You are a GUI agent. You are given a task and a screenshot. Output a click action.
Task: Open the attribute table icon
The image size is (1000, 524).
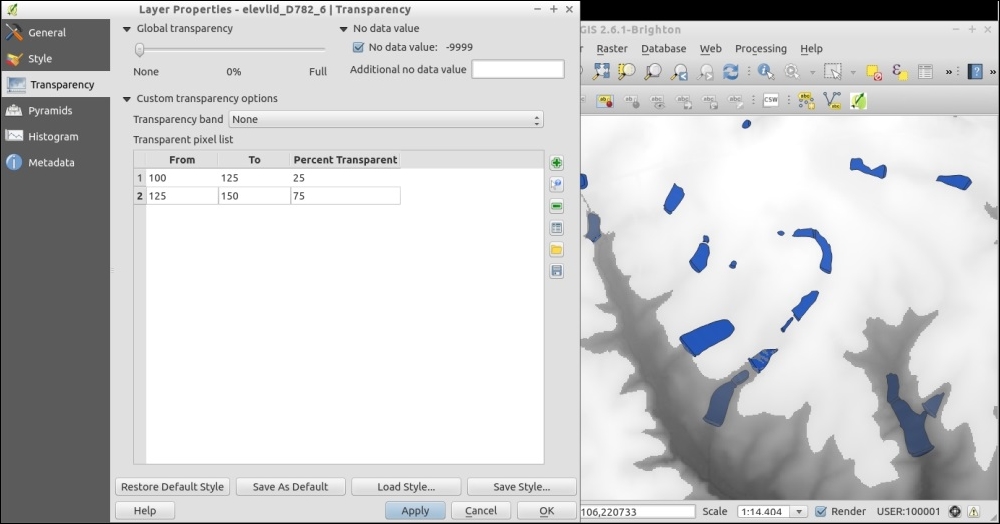tap(925, 71)
